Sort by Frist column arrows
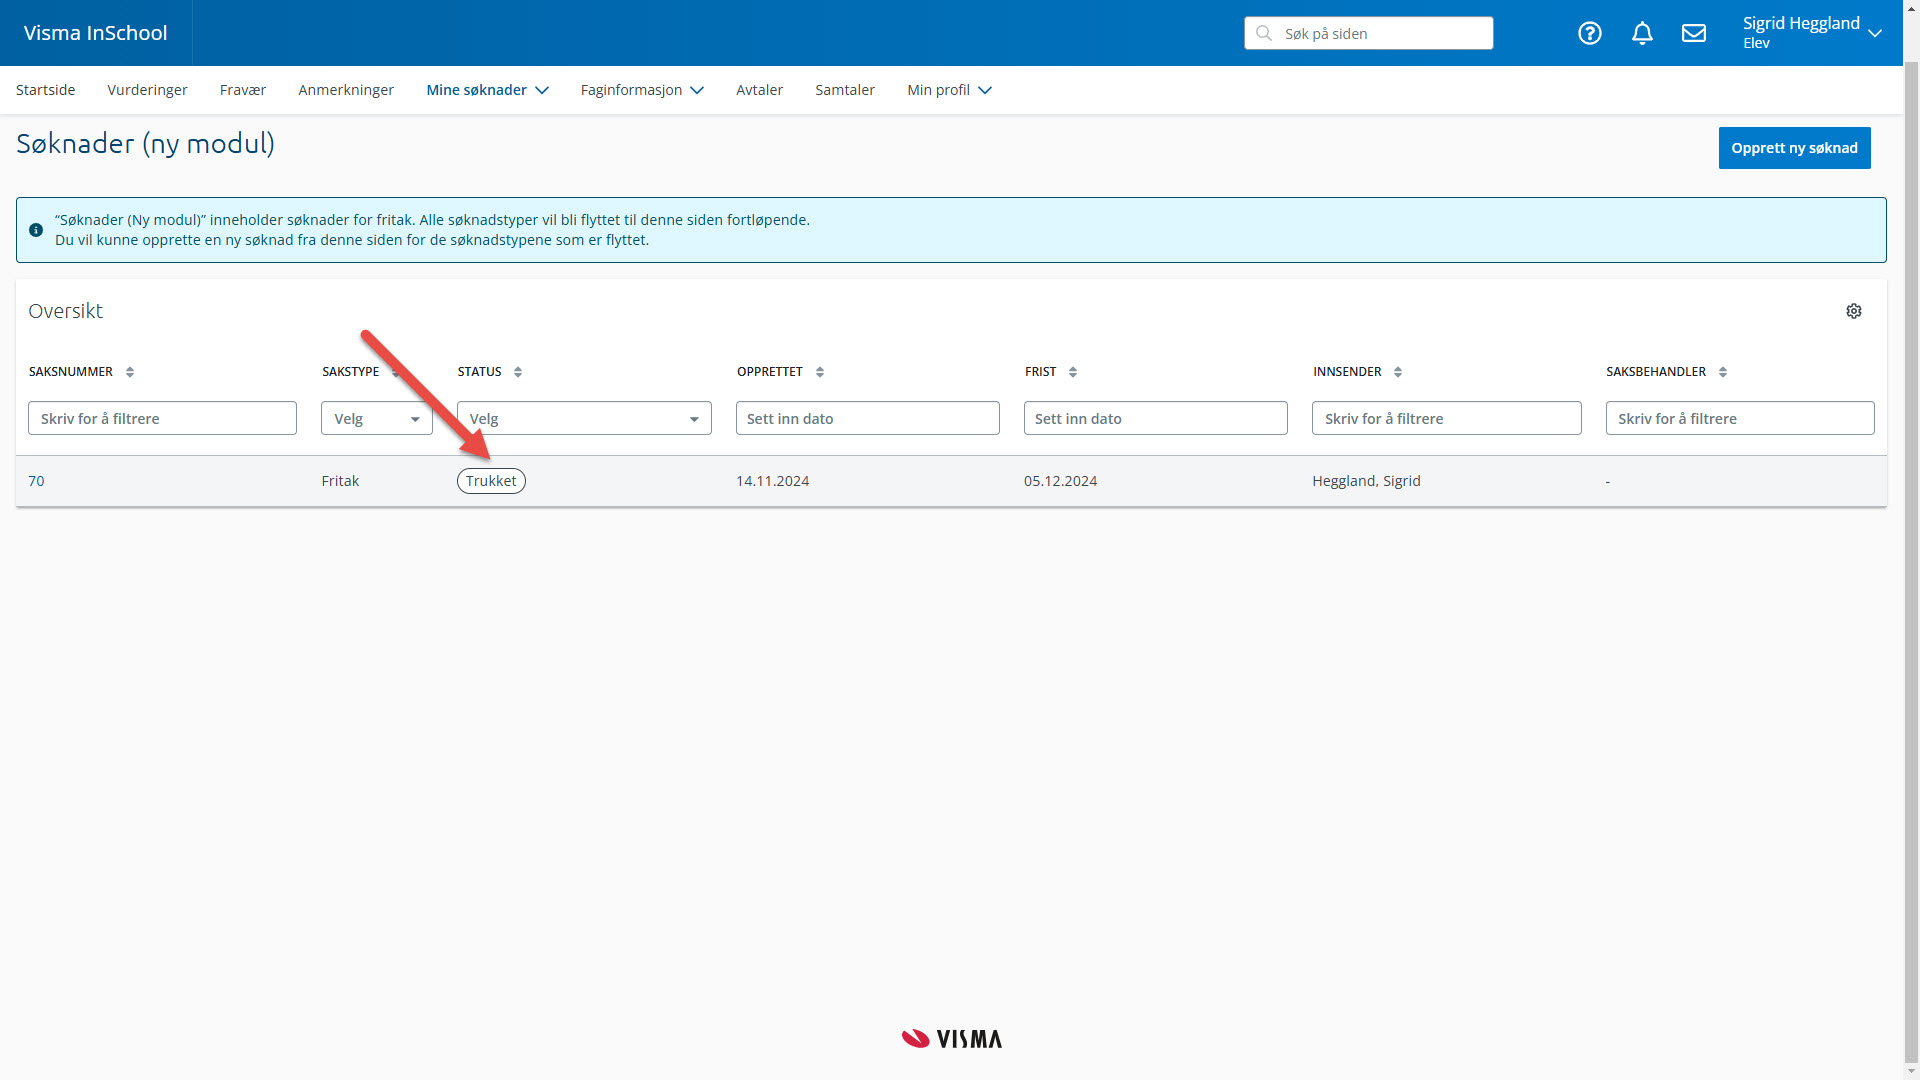 (x=1073, y=372)
